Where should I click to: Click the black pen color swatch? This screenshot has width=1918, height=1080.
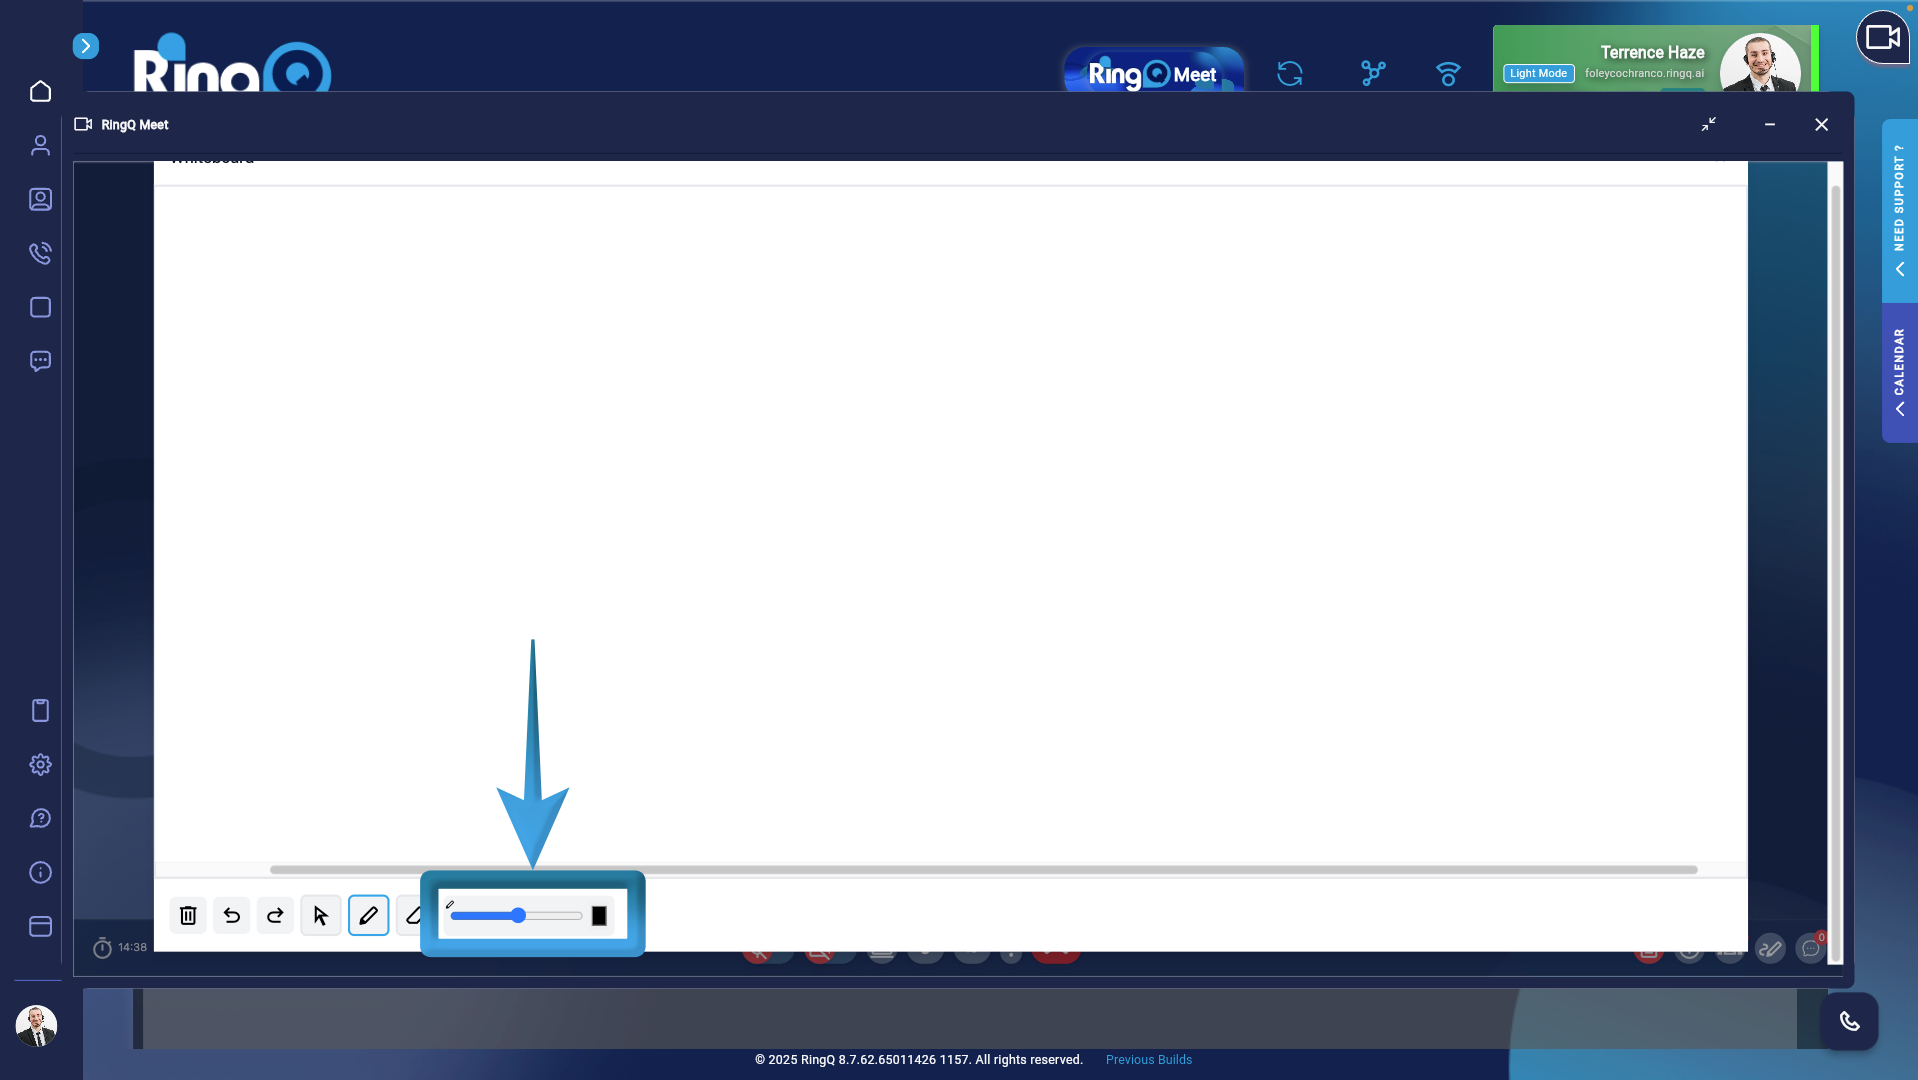[x=599, y=916]
